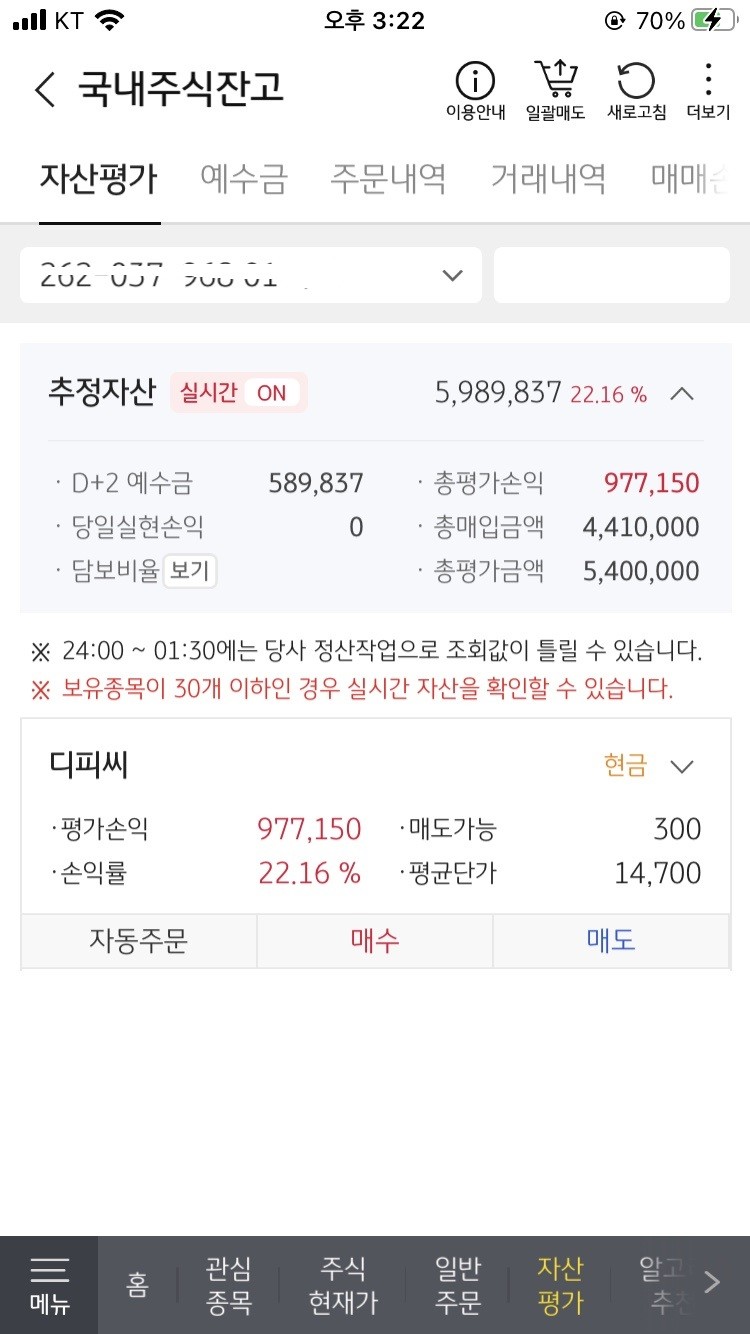Toggle the 실시간 ON switch
Viewport: 750px width, 1334px height.
point(239,393)
